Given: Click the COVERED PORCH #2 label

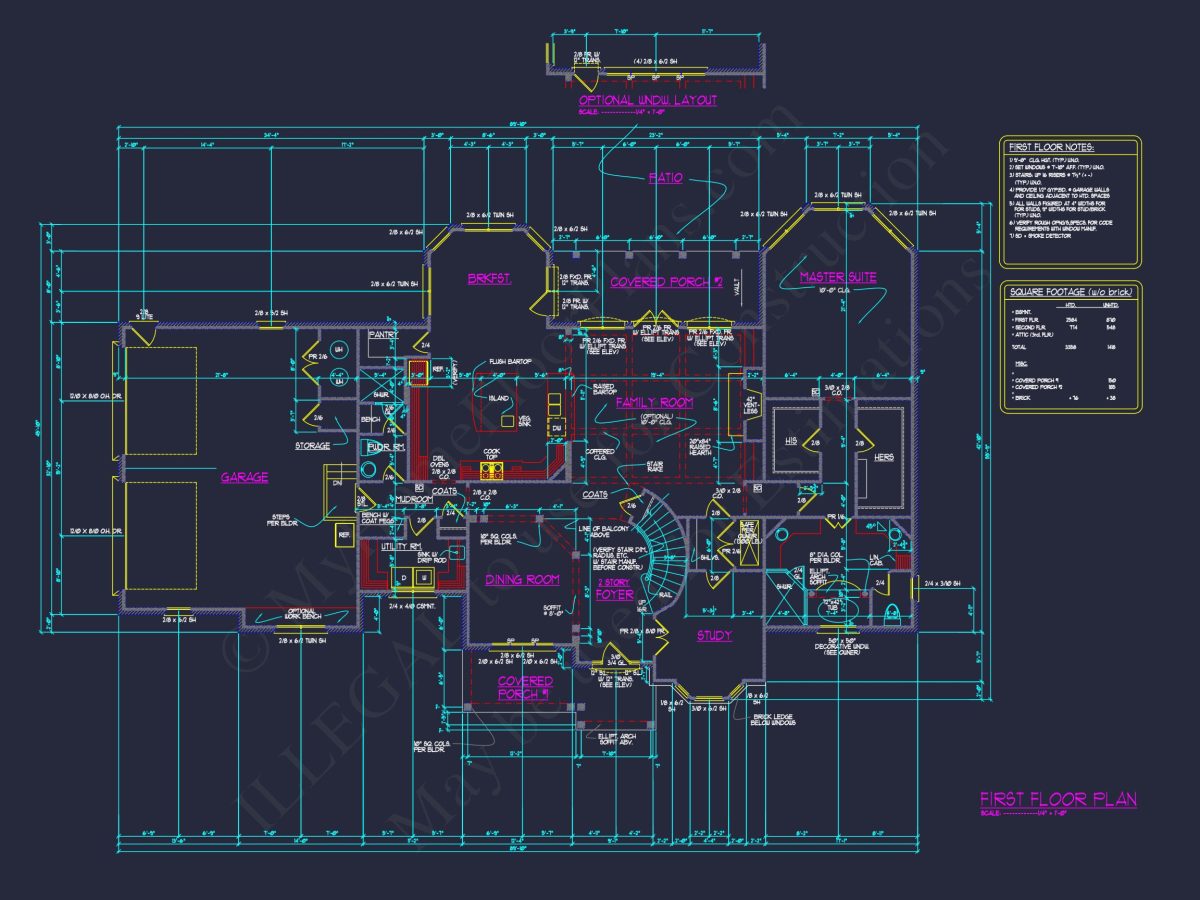Looking at the screenshot, I should click(x=666, y=282).
